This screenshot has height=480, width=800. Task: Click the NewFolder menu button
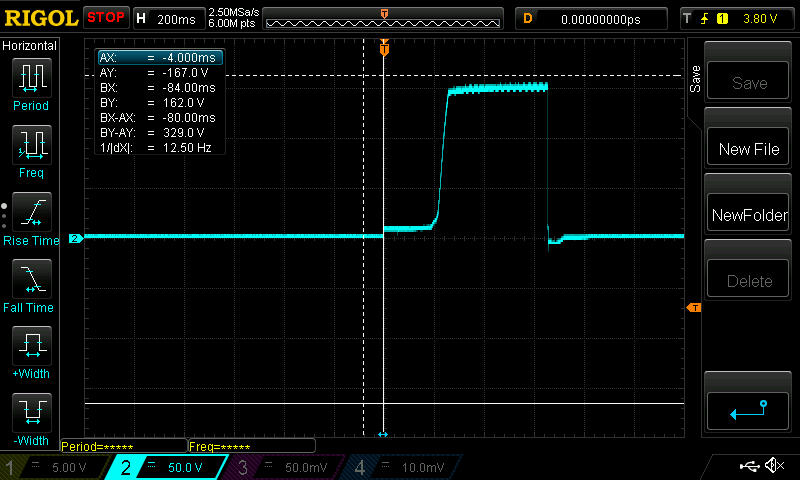coord(749,215)
